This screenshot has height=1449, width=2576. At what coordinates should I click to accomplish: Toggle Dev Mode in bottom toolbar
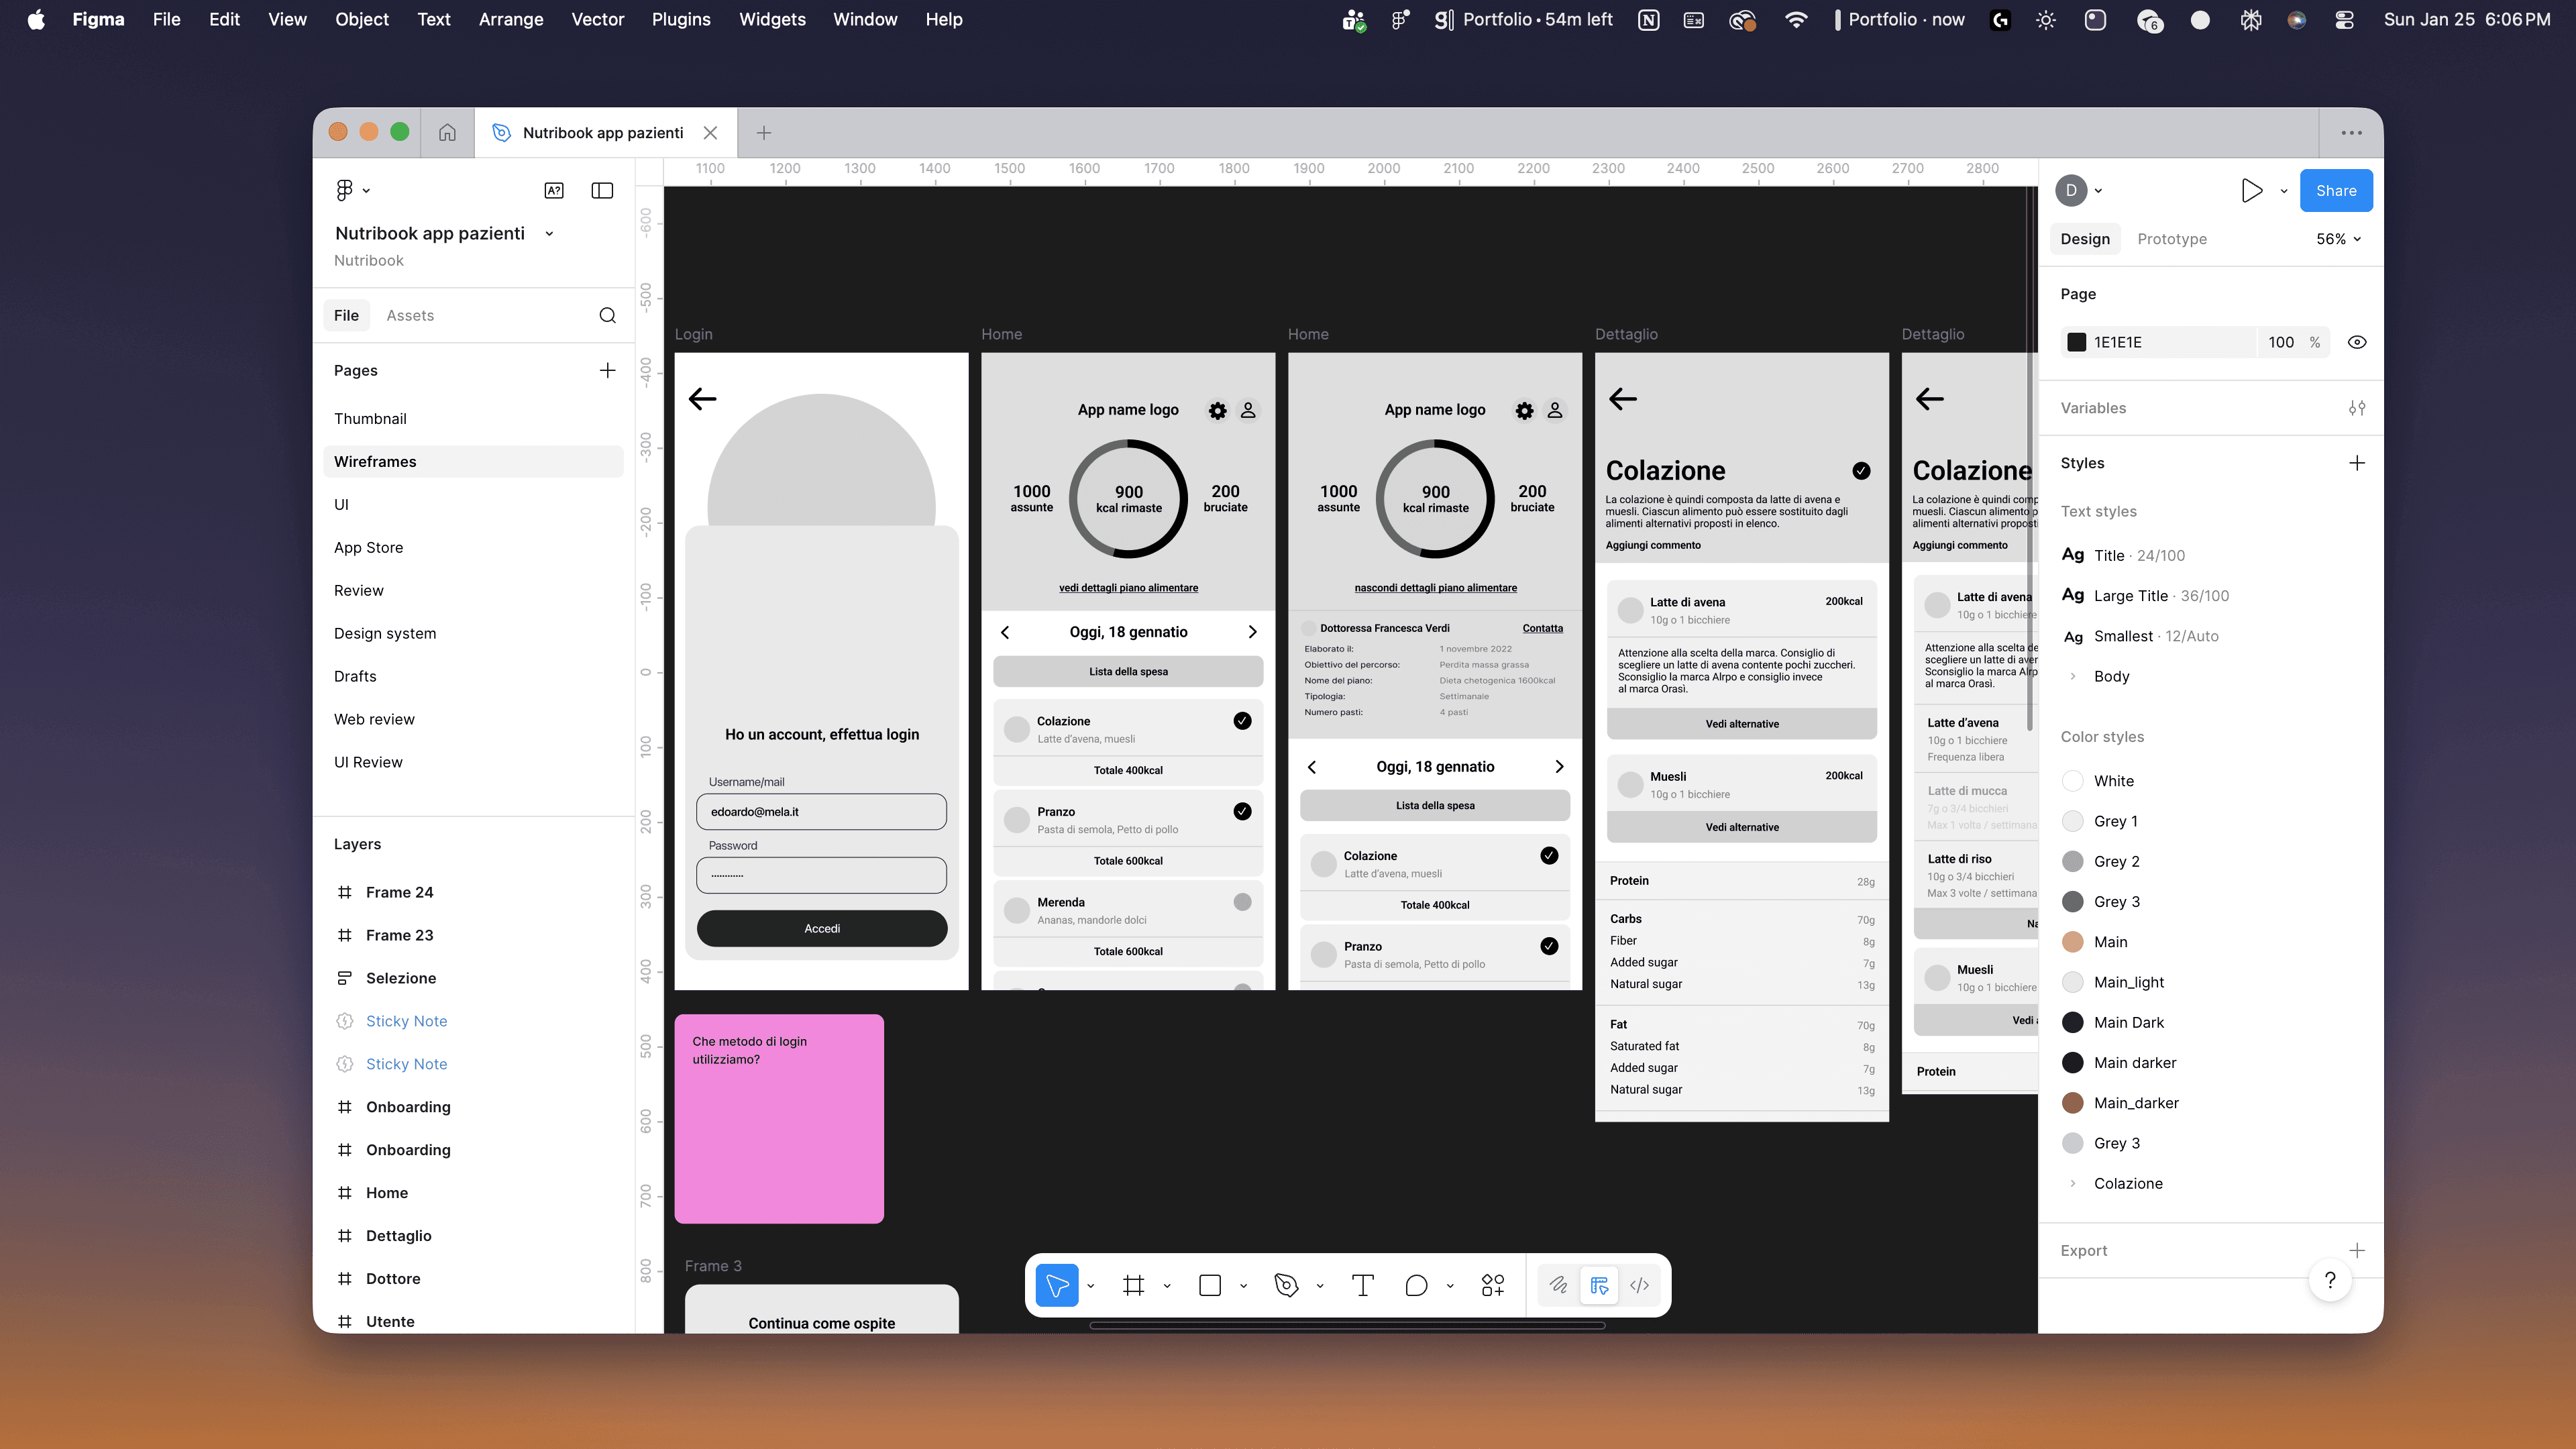click(x=1639, y=1286)
